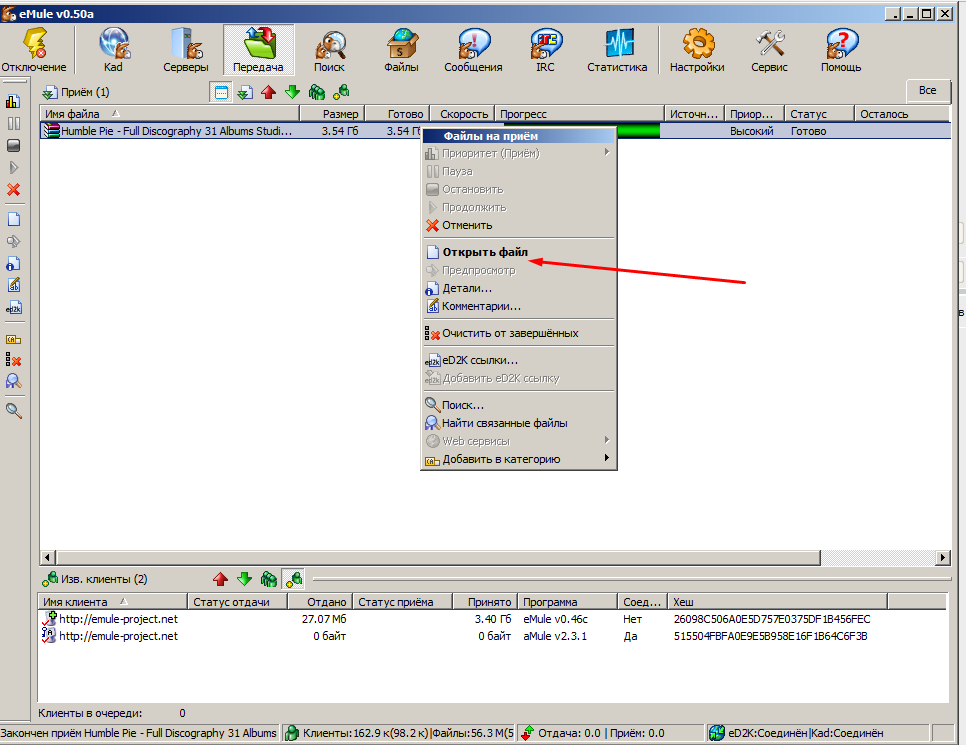Screen dimensions: 966x745
Task: Toggle red upload arrow in Изв. клиенты toolbar
Action: [221, 579]
